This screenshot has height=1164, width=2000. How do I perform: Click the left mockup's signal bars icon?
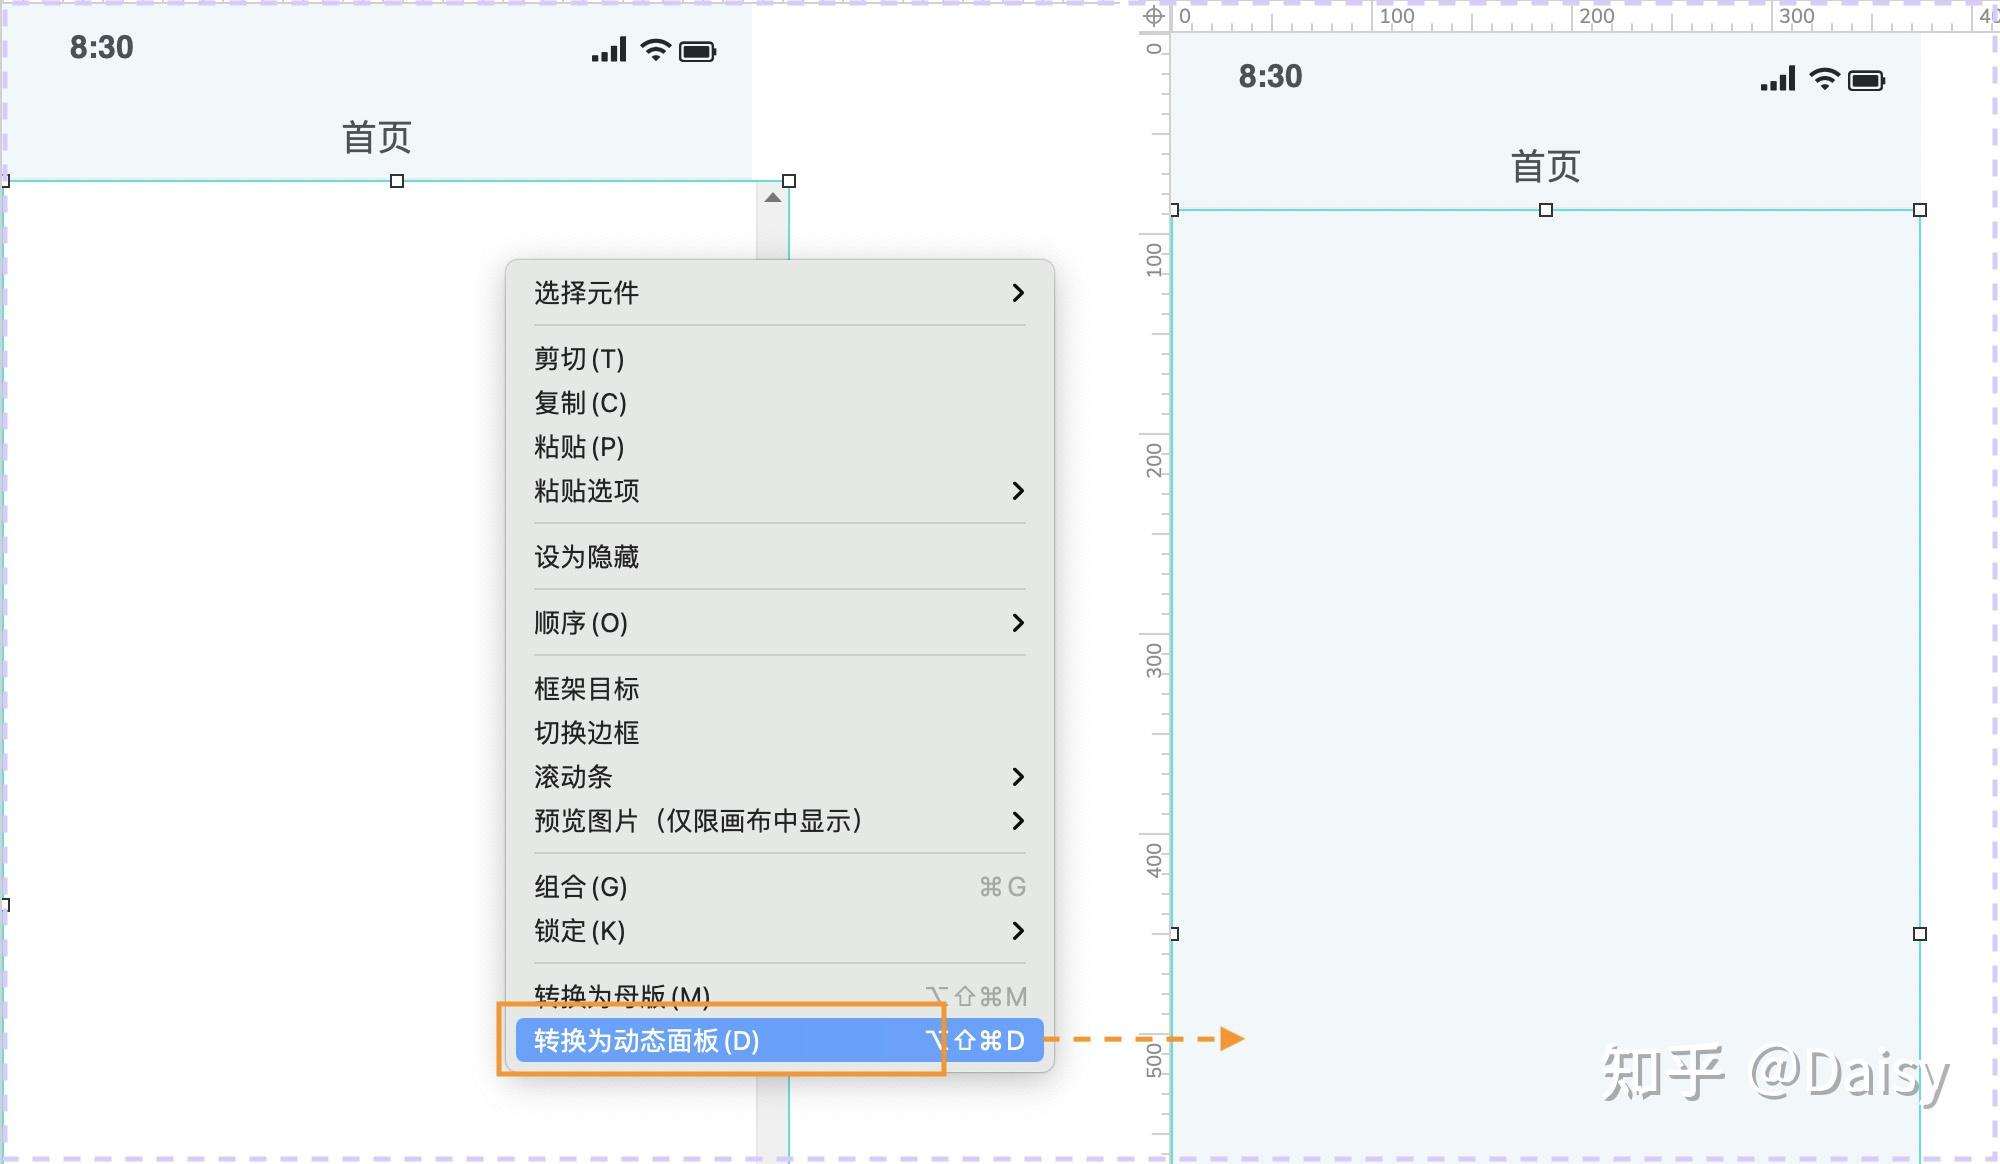coord(609,50)
